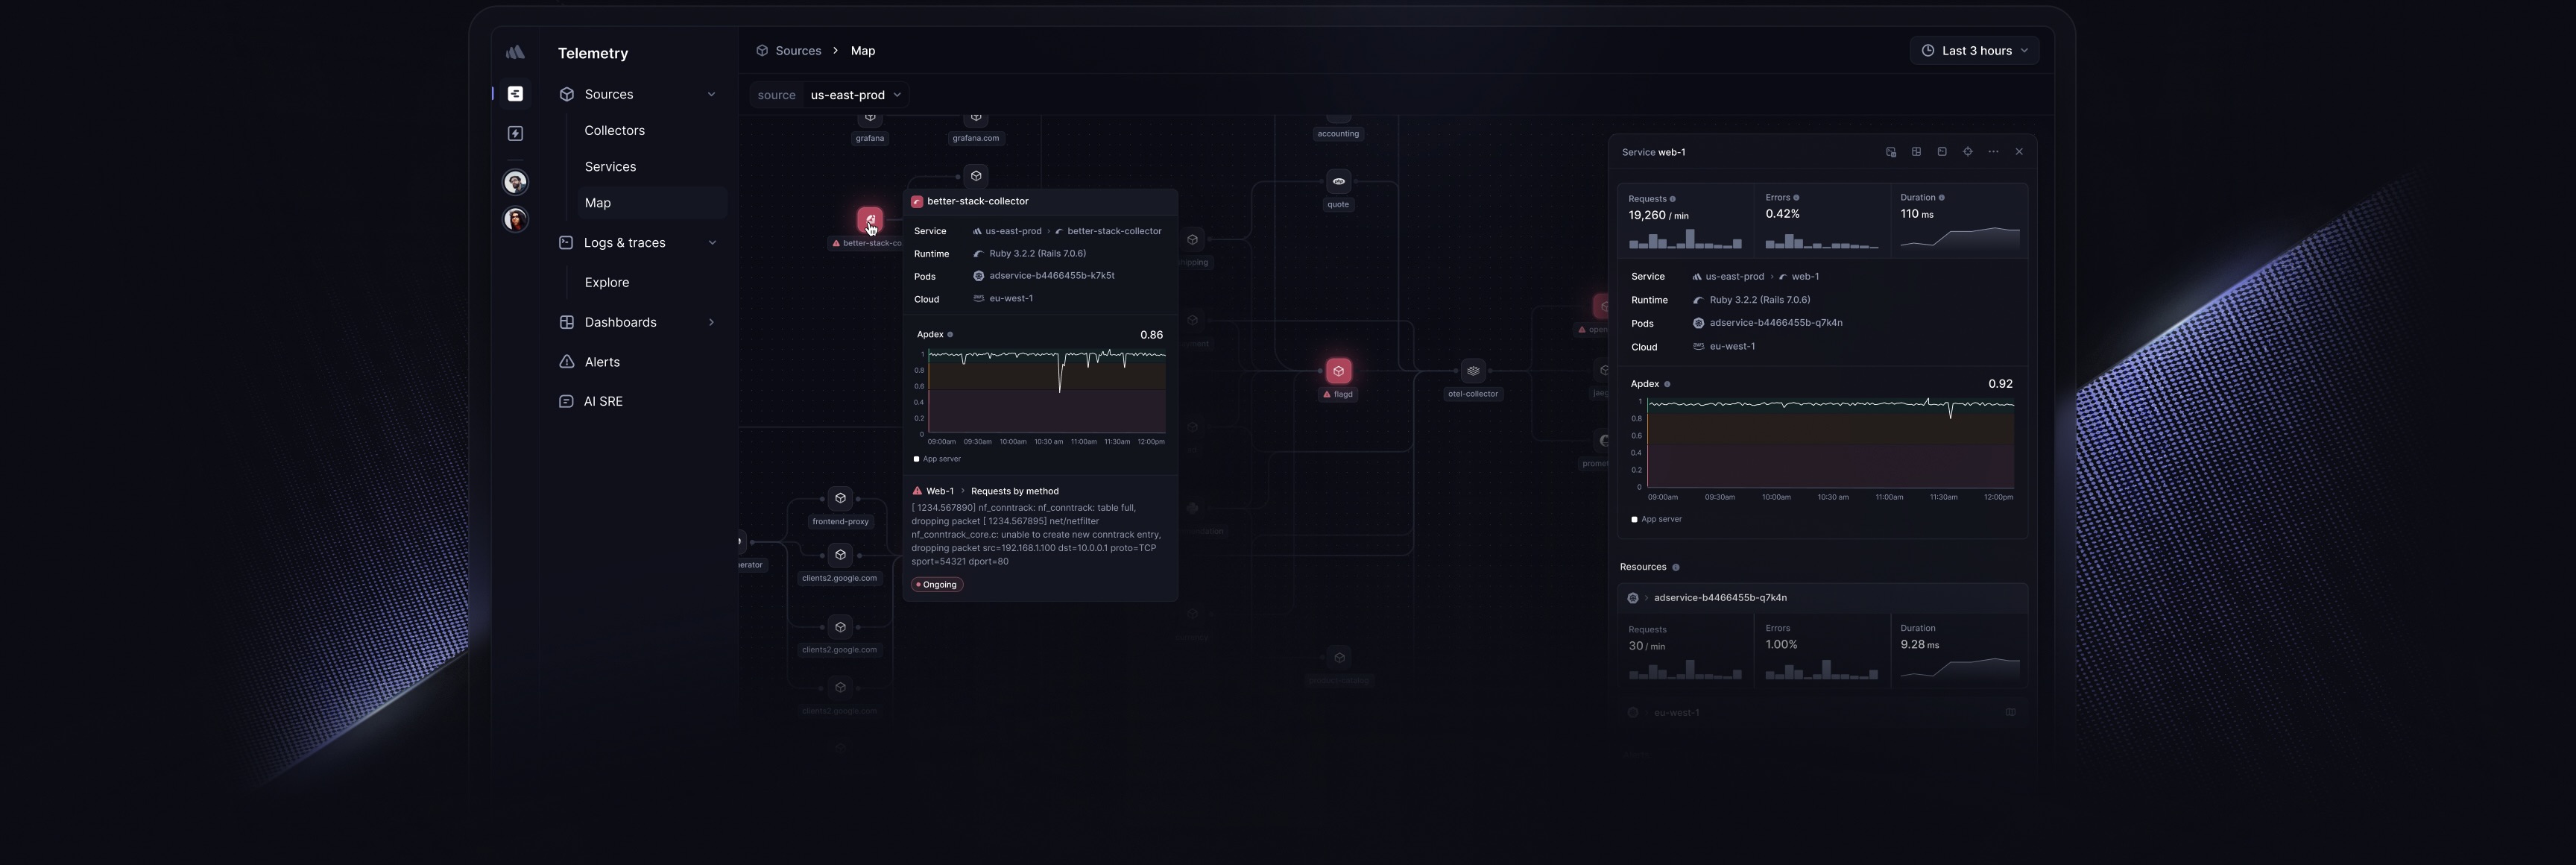Open Collectors in the sidebar
The image size is (2576, 865).
tap(614, 131)
